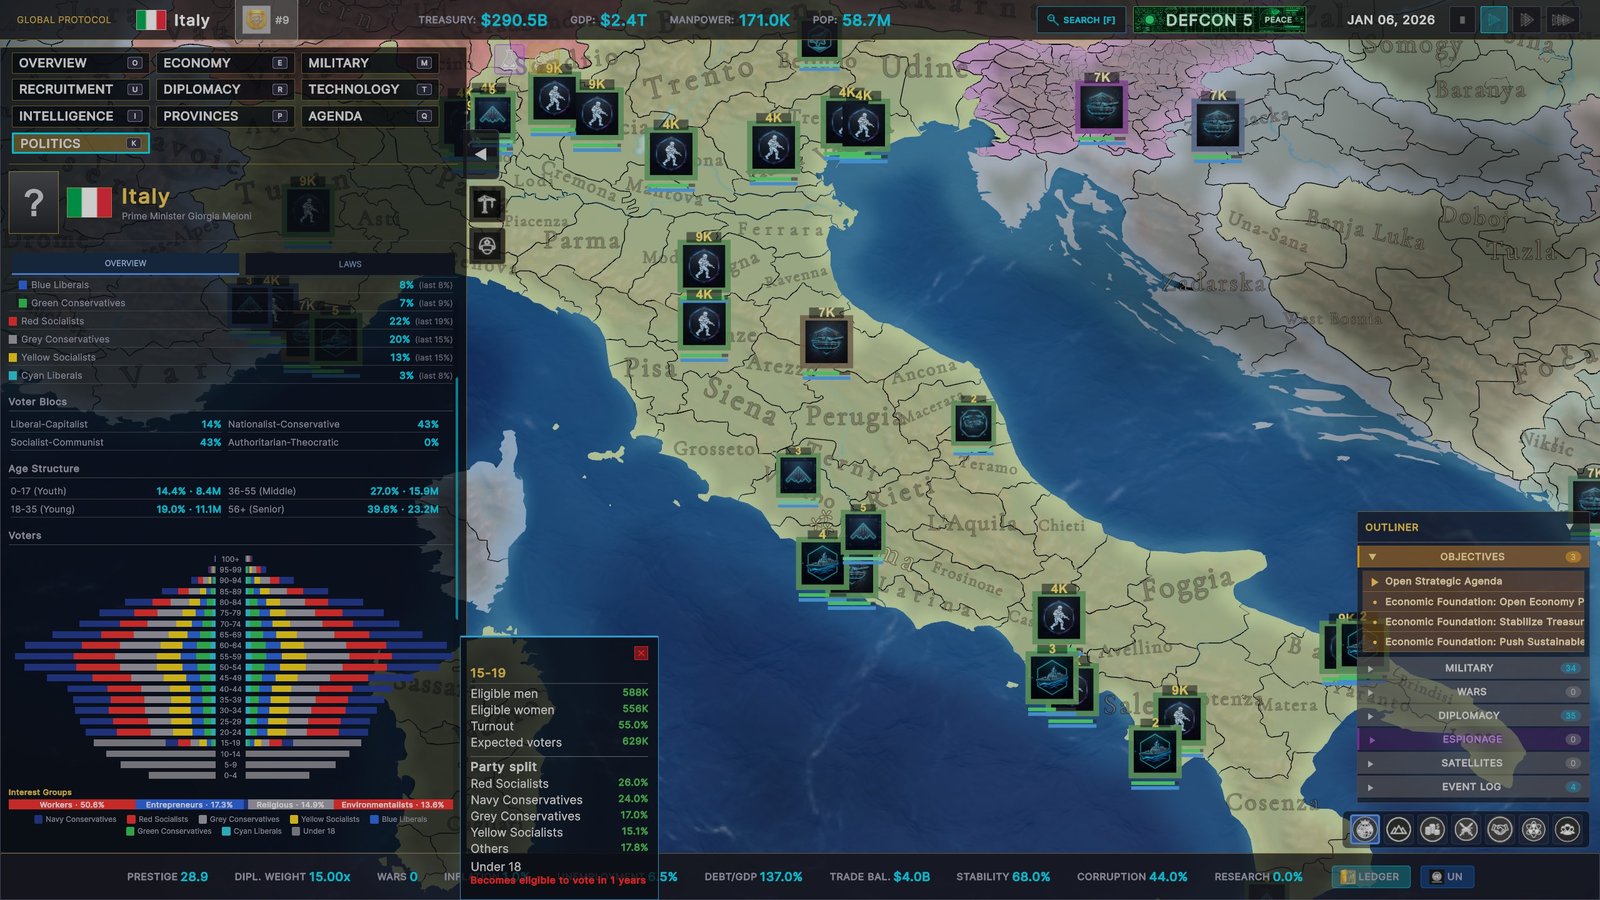The width and height of the screenshot is (1600, 900).
Task: Expand the Satellites section in Outliner
Action: coord(1471,763)
